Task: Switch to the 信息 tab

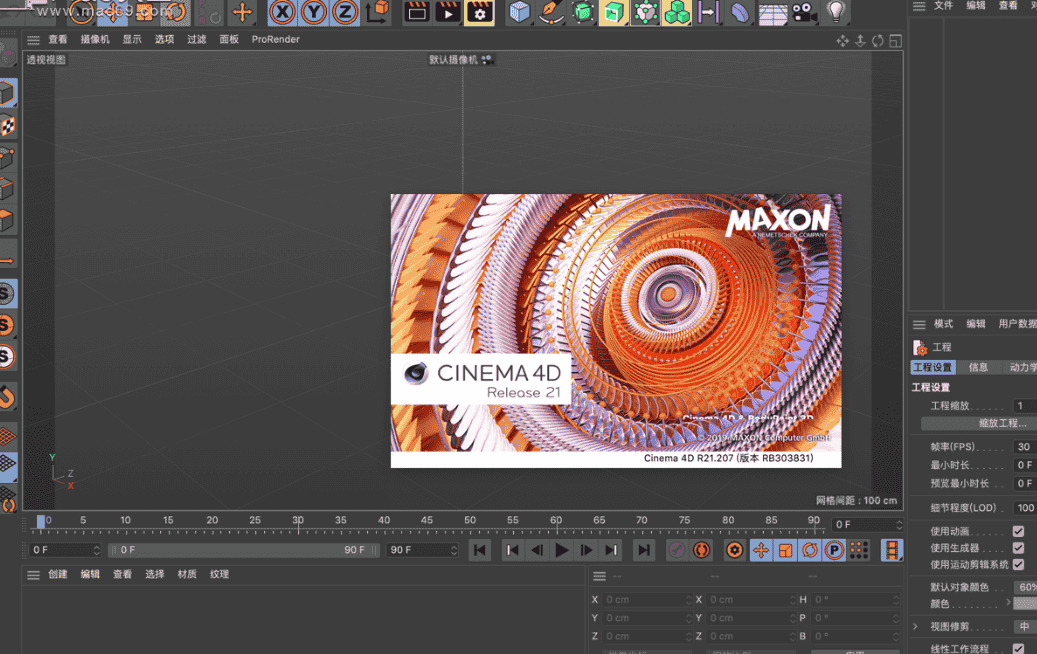Action: coord(978,368)
